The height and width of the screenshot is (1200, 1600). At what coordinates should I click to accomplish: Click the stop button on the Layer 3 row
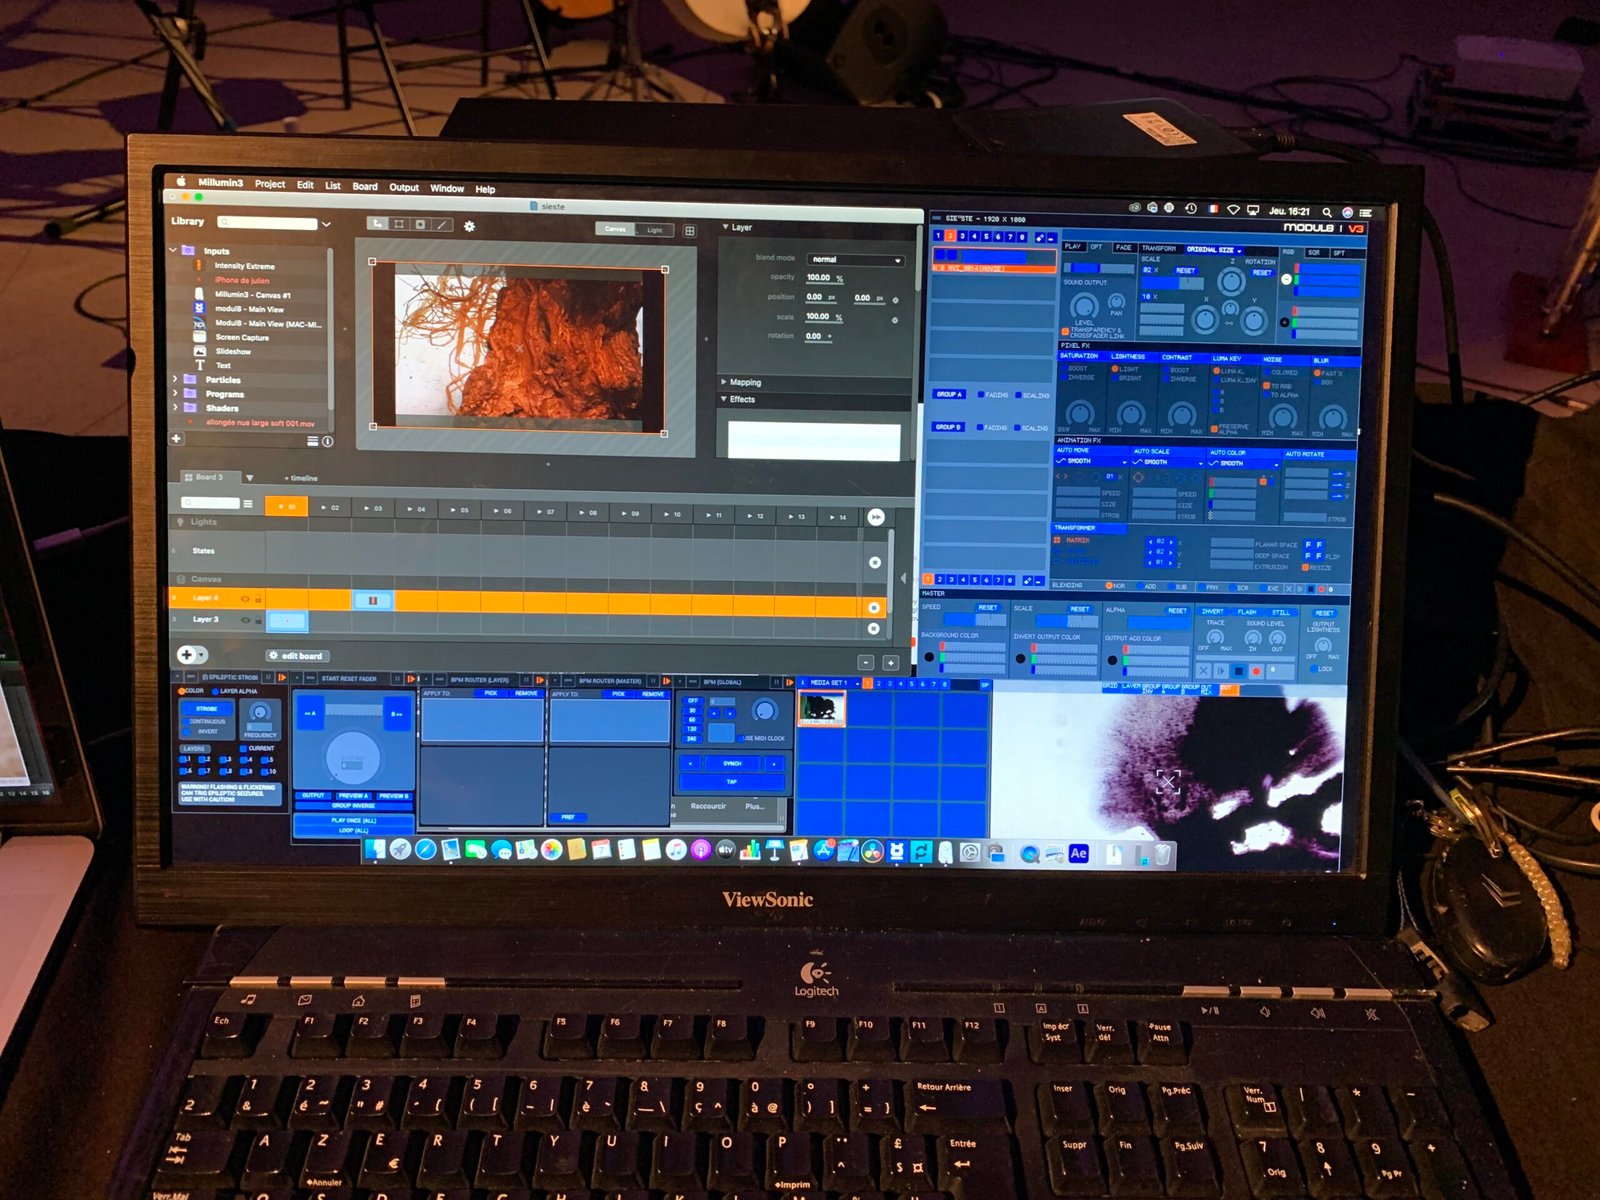coord(874,629)
